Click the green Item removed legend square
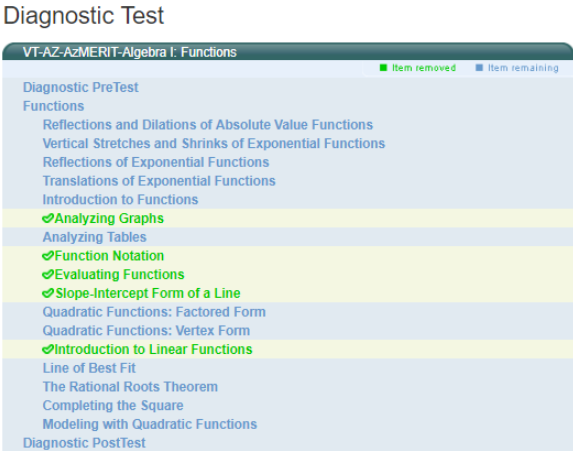The width and height of the screenshot is (573, 451). coord(383,68)
